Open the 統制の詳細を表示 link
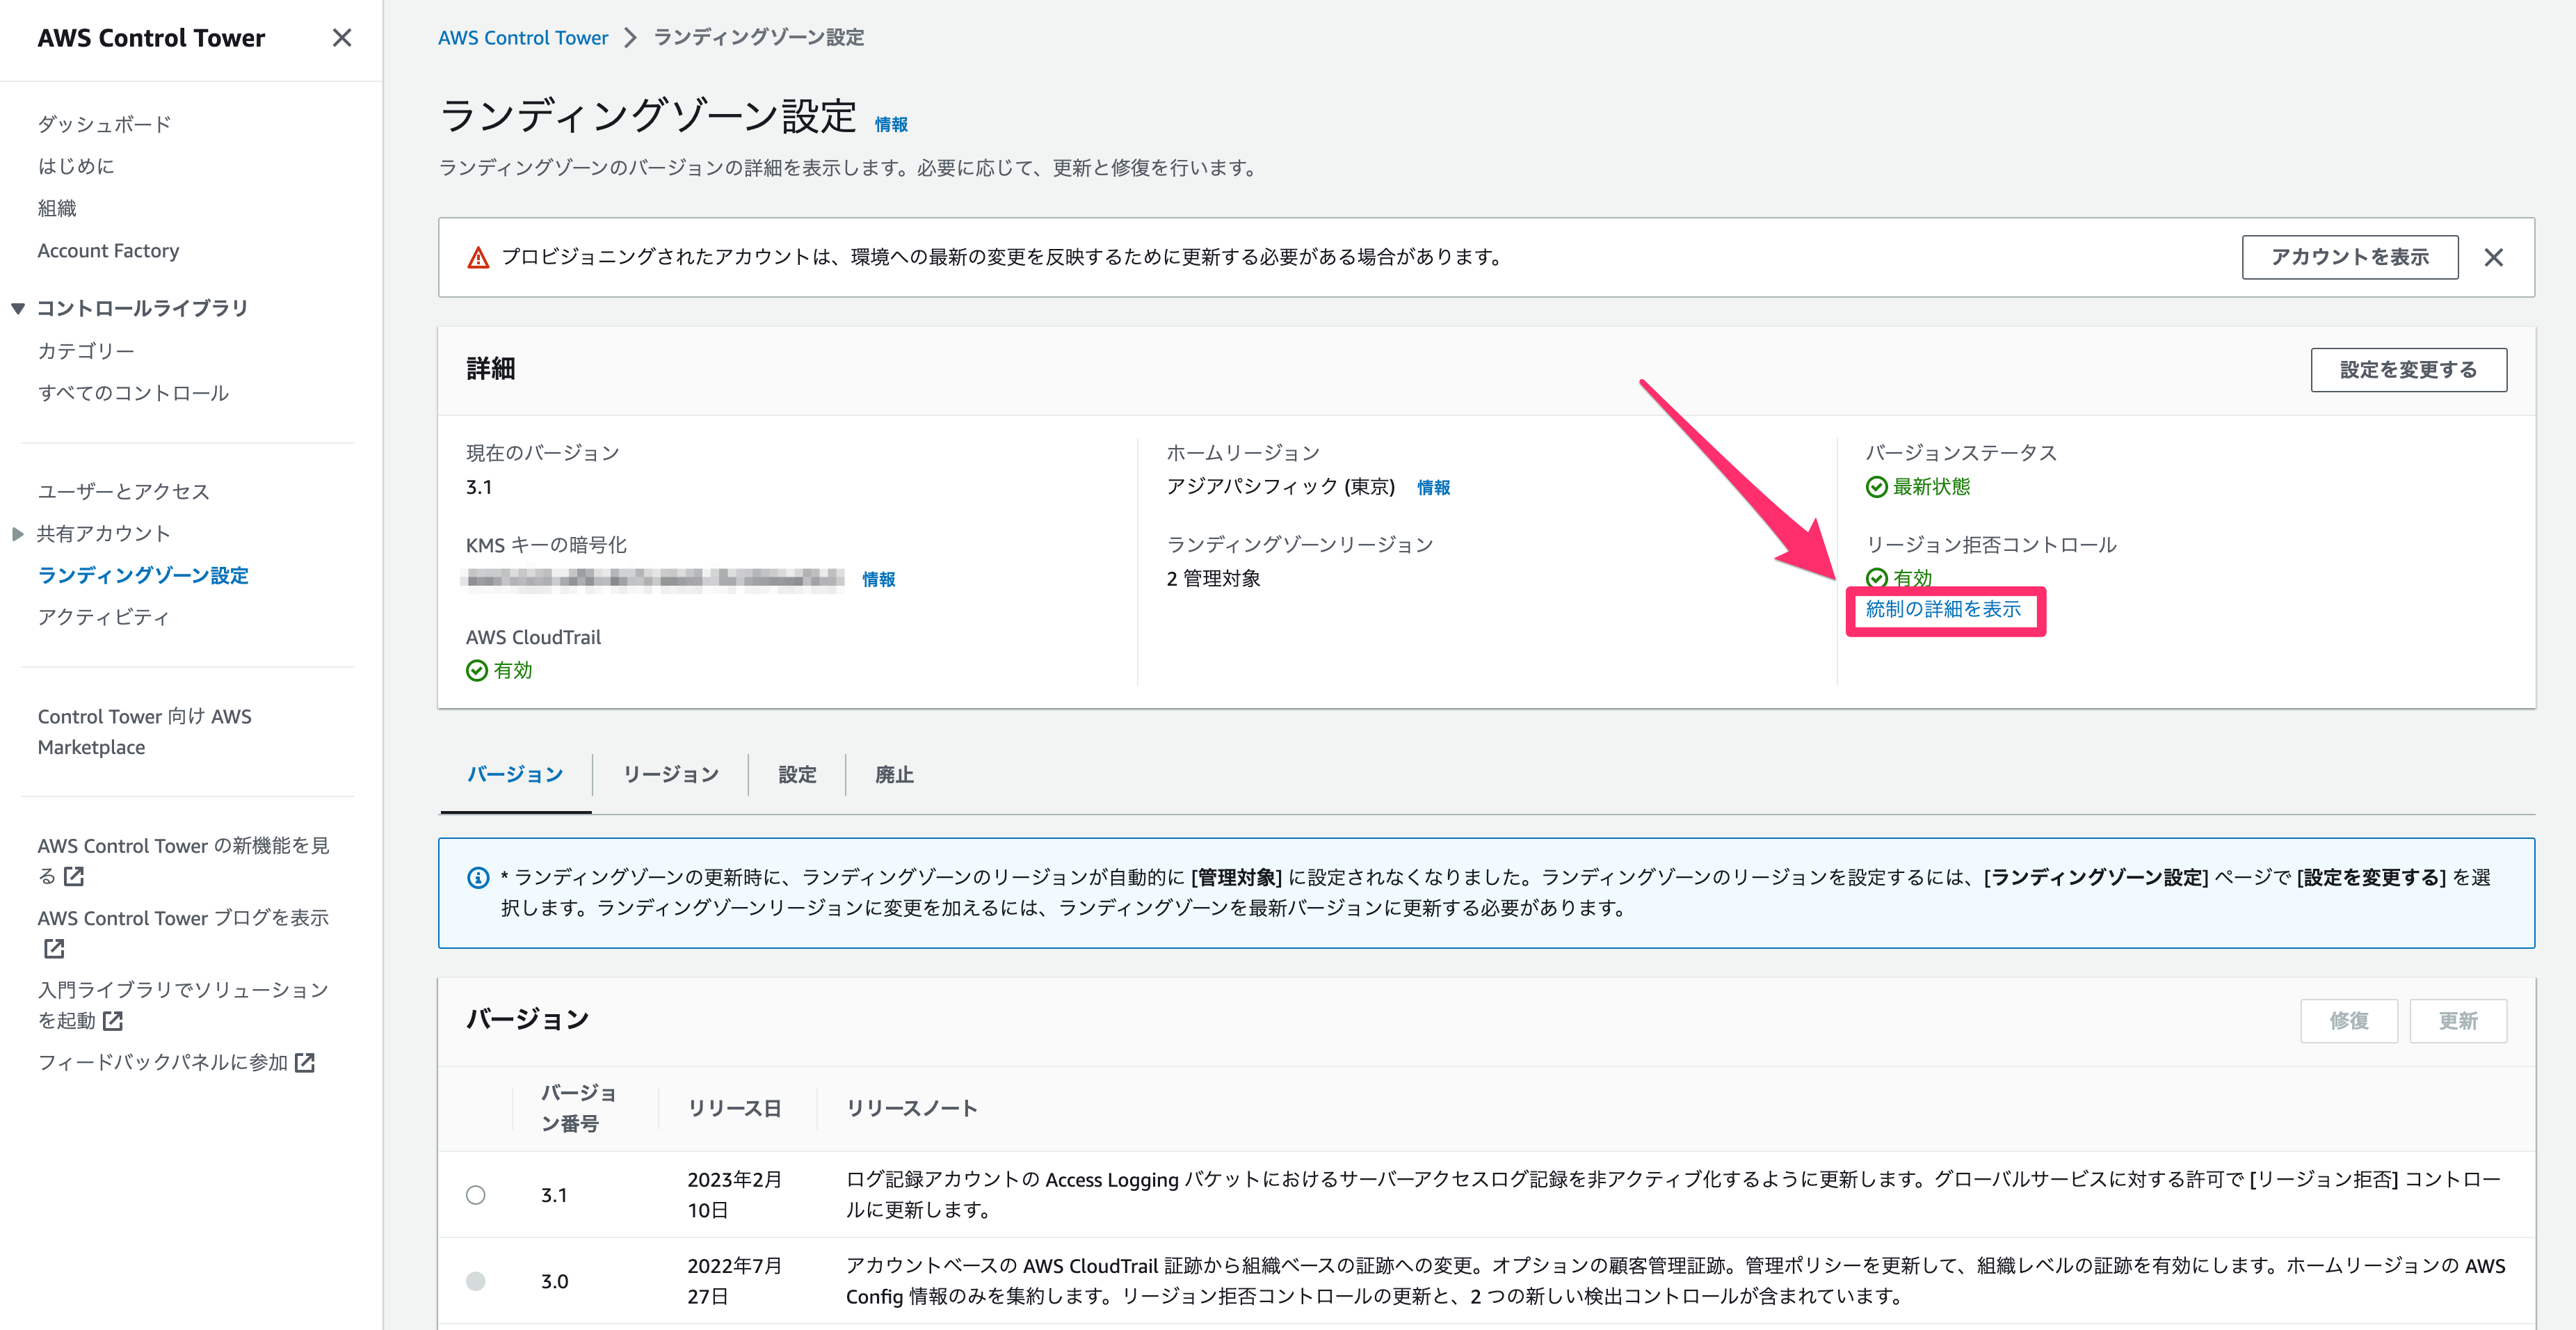 click(x=1943, y=609)
